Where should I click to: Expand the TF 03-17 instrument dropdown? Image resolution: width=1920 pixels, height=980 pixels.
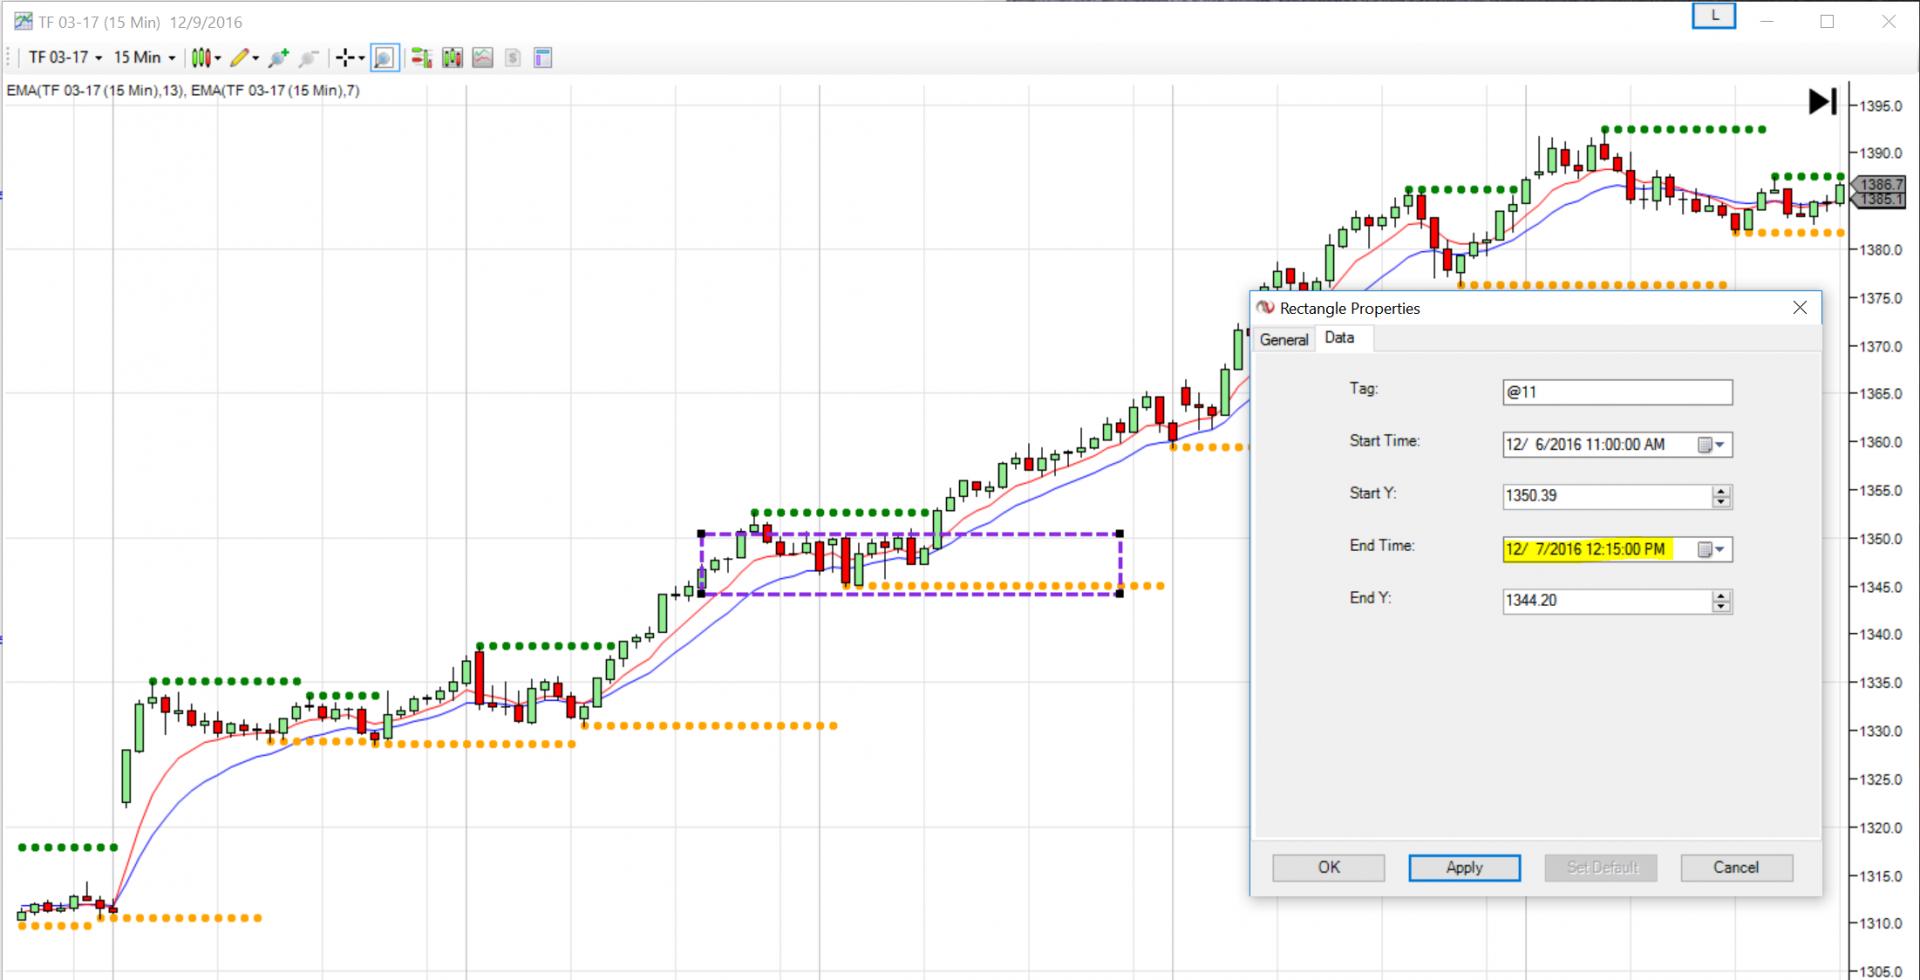66,58
